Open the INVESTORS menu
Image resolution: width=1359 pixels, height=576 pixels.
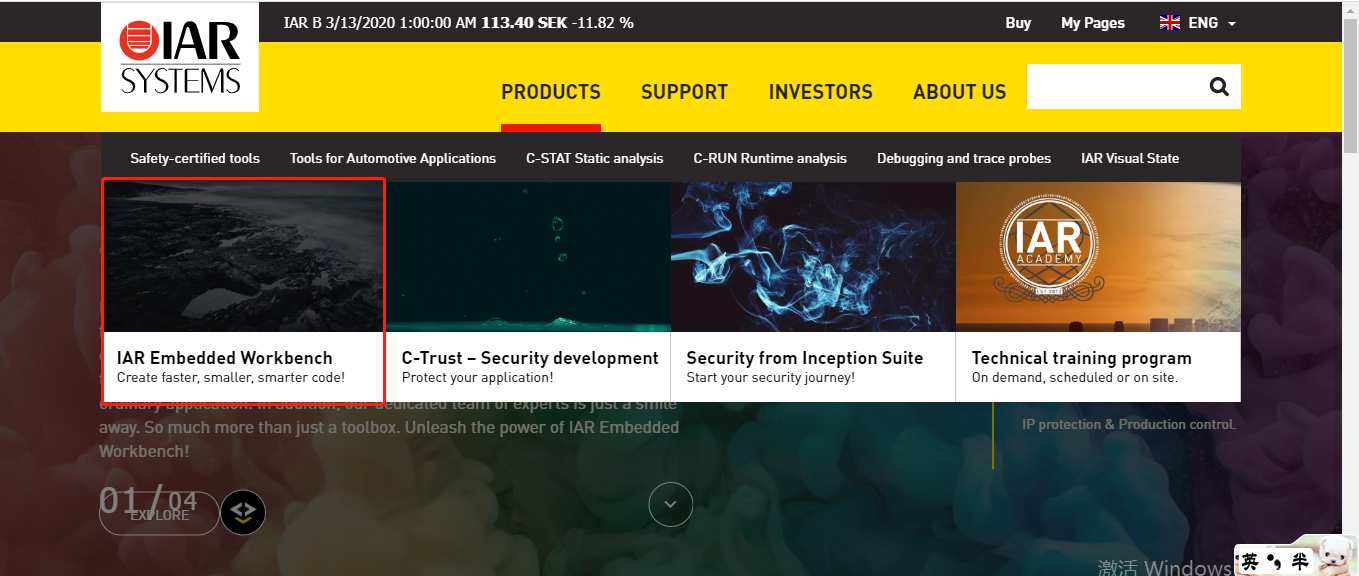click(x=820, y=92)
